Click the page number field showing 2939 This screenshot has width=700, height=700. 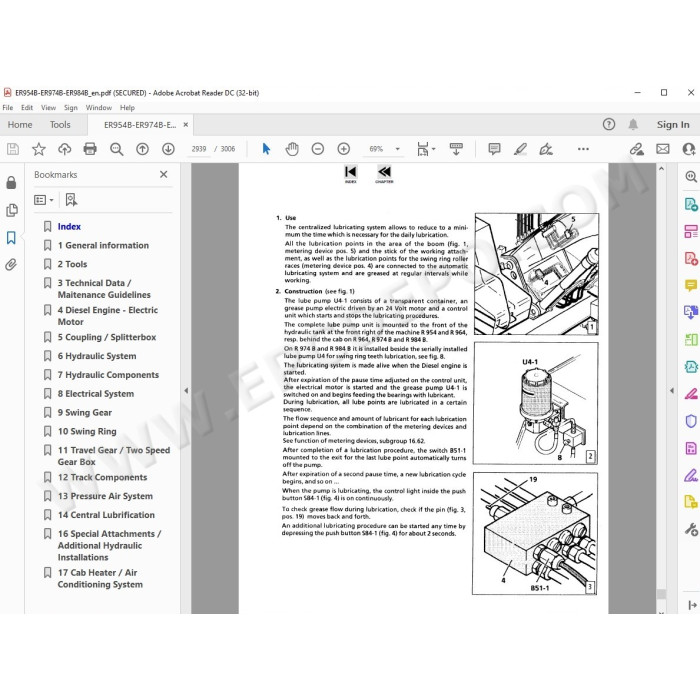pyautogui.click(x=199, y=149)
